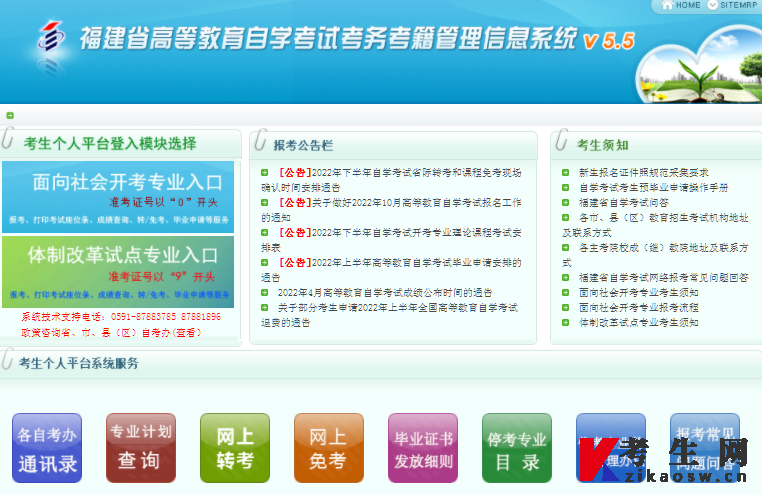Click 考生须知 panel heading
This screenshot has height=495, width=762.
click(603, 145)
